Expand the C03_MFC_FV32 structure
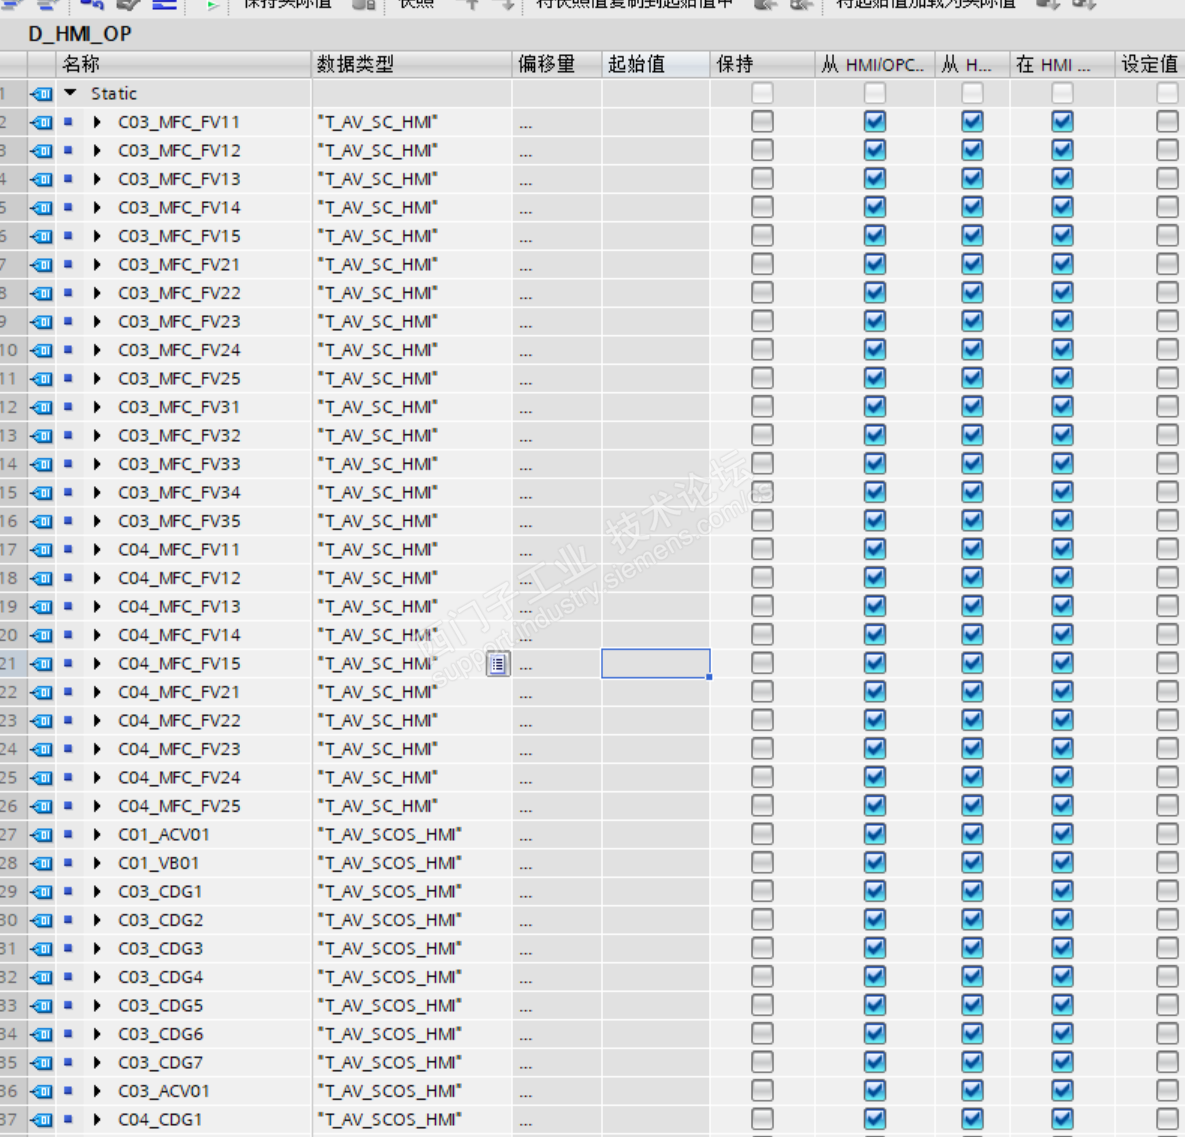Screen dimensions: 1185x1137 pos(97,435)
